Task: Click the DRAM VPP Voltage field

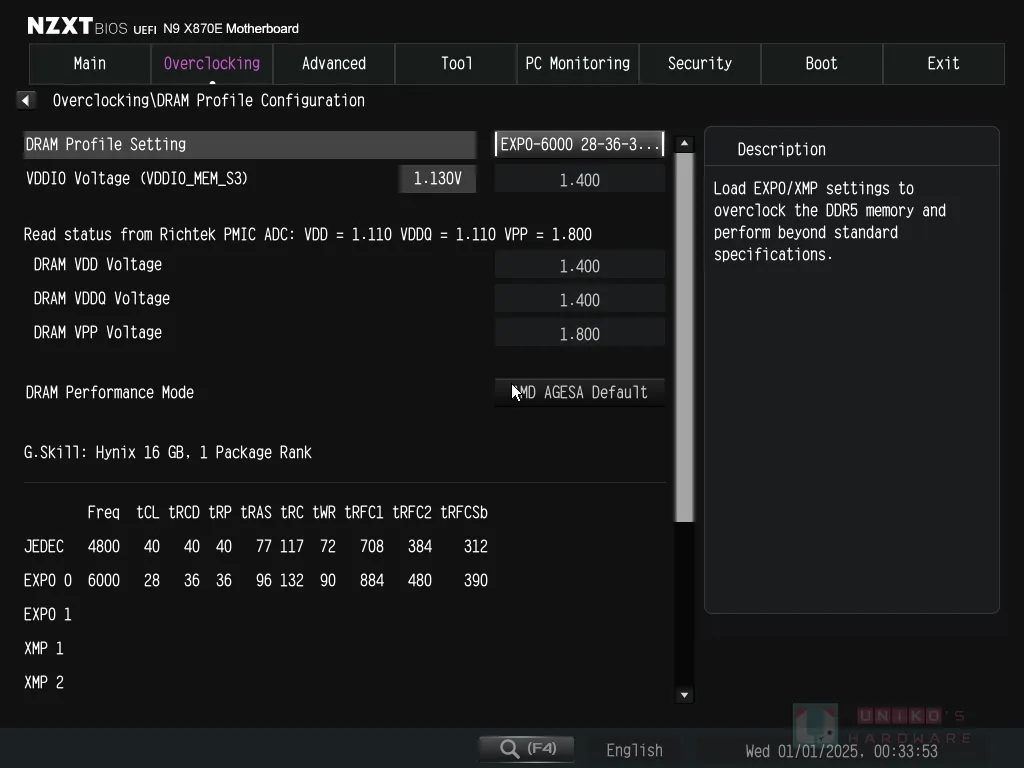Action: (x=580, y=334)
